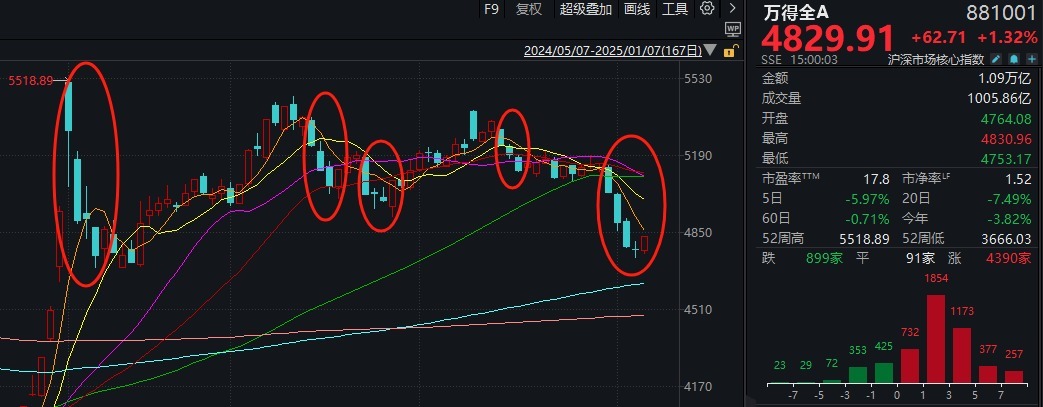This screenshot has height=407, width=1043.
Task: Click the bell alert icon
Action: [x=1014, y=59]
